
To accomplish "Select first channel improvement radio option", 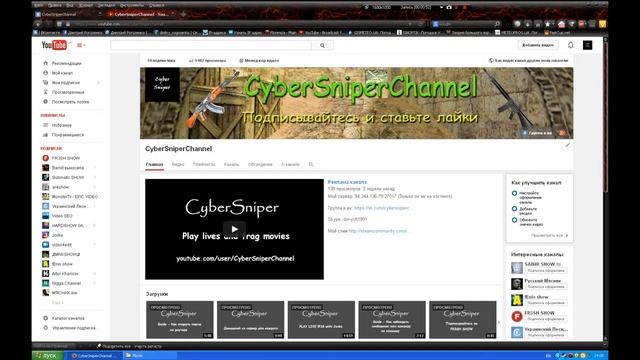I will click(514, 193).
